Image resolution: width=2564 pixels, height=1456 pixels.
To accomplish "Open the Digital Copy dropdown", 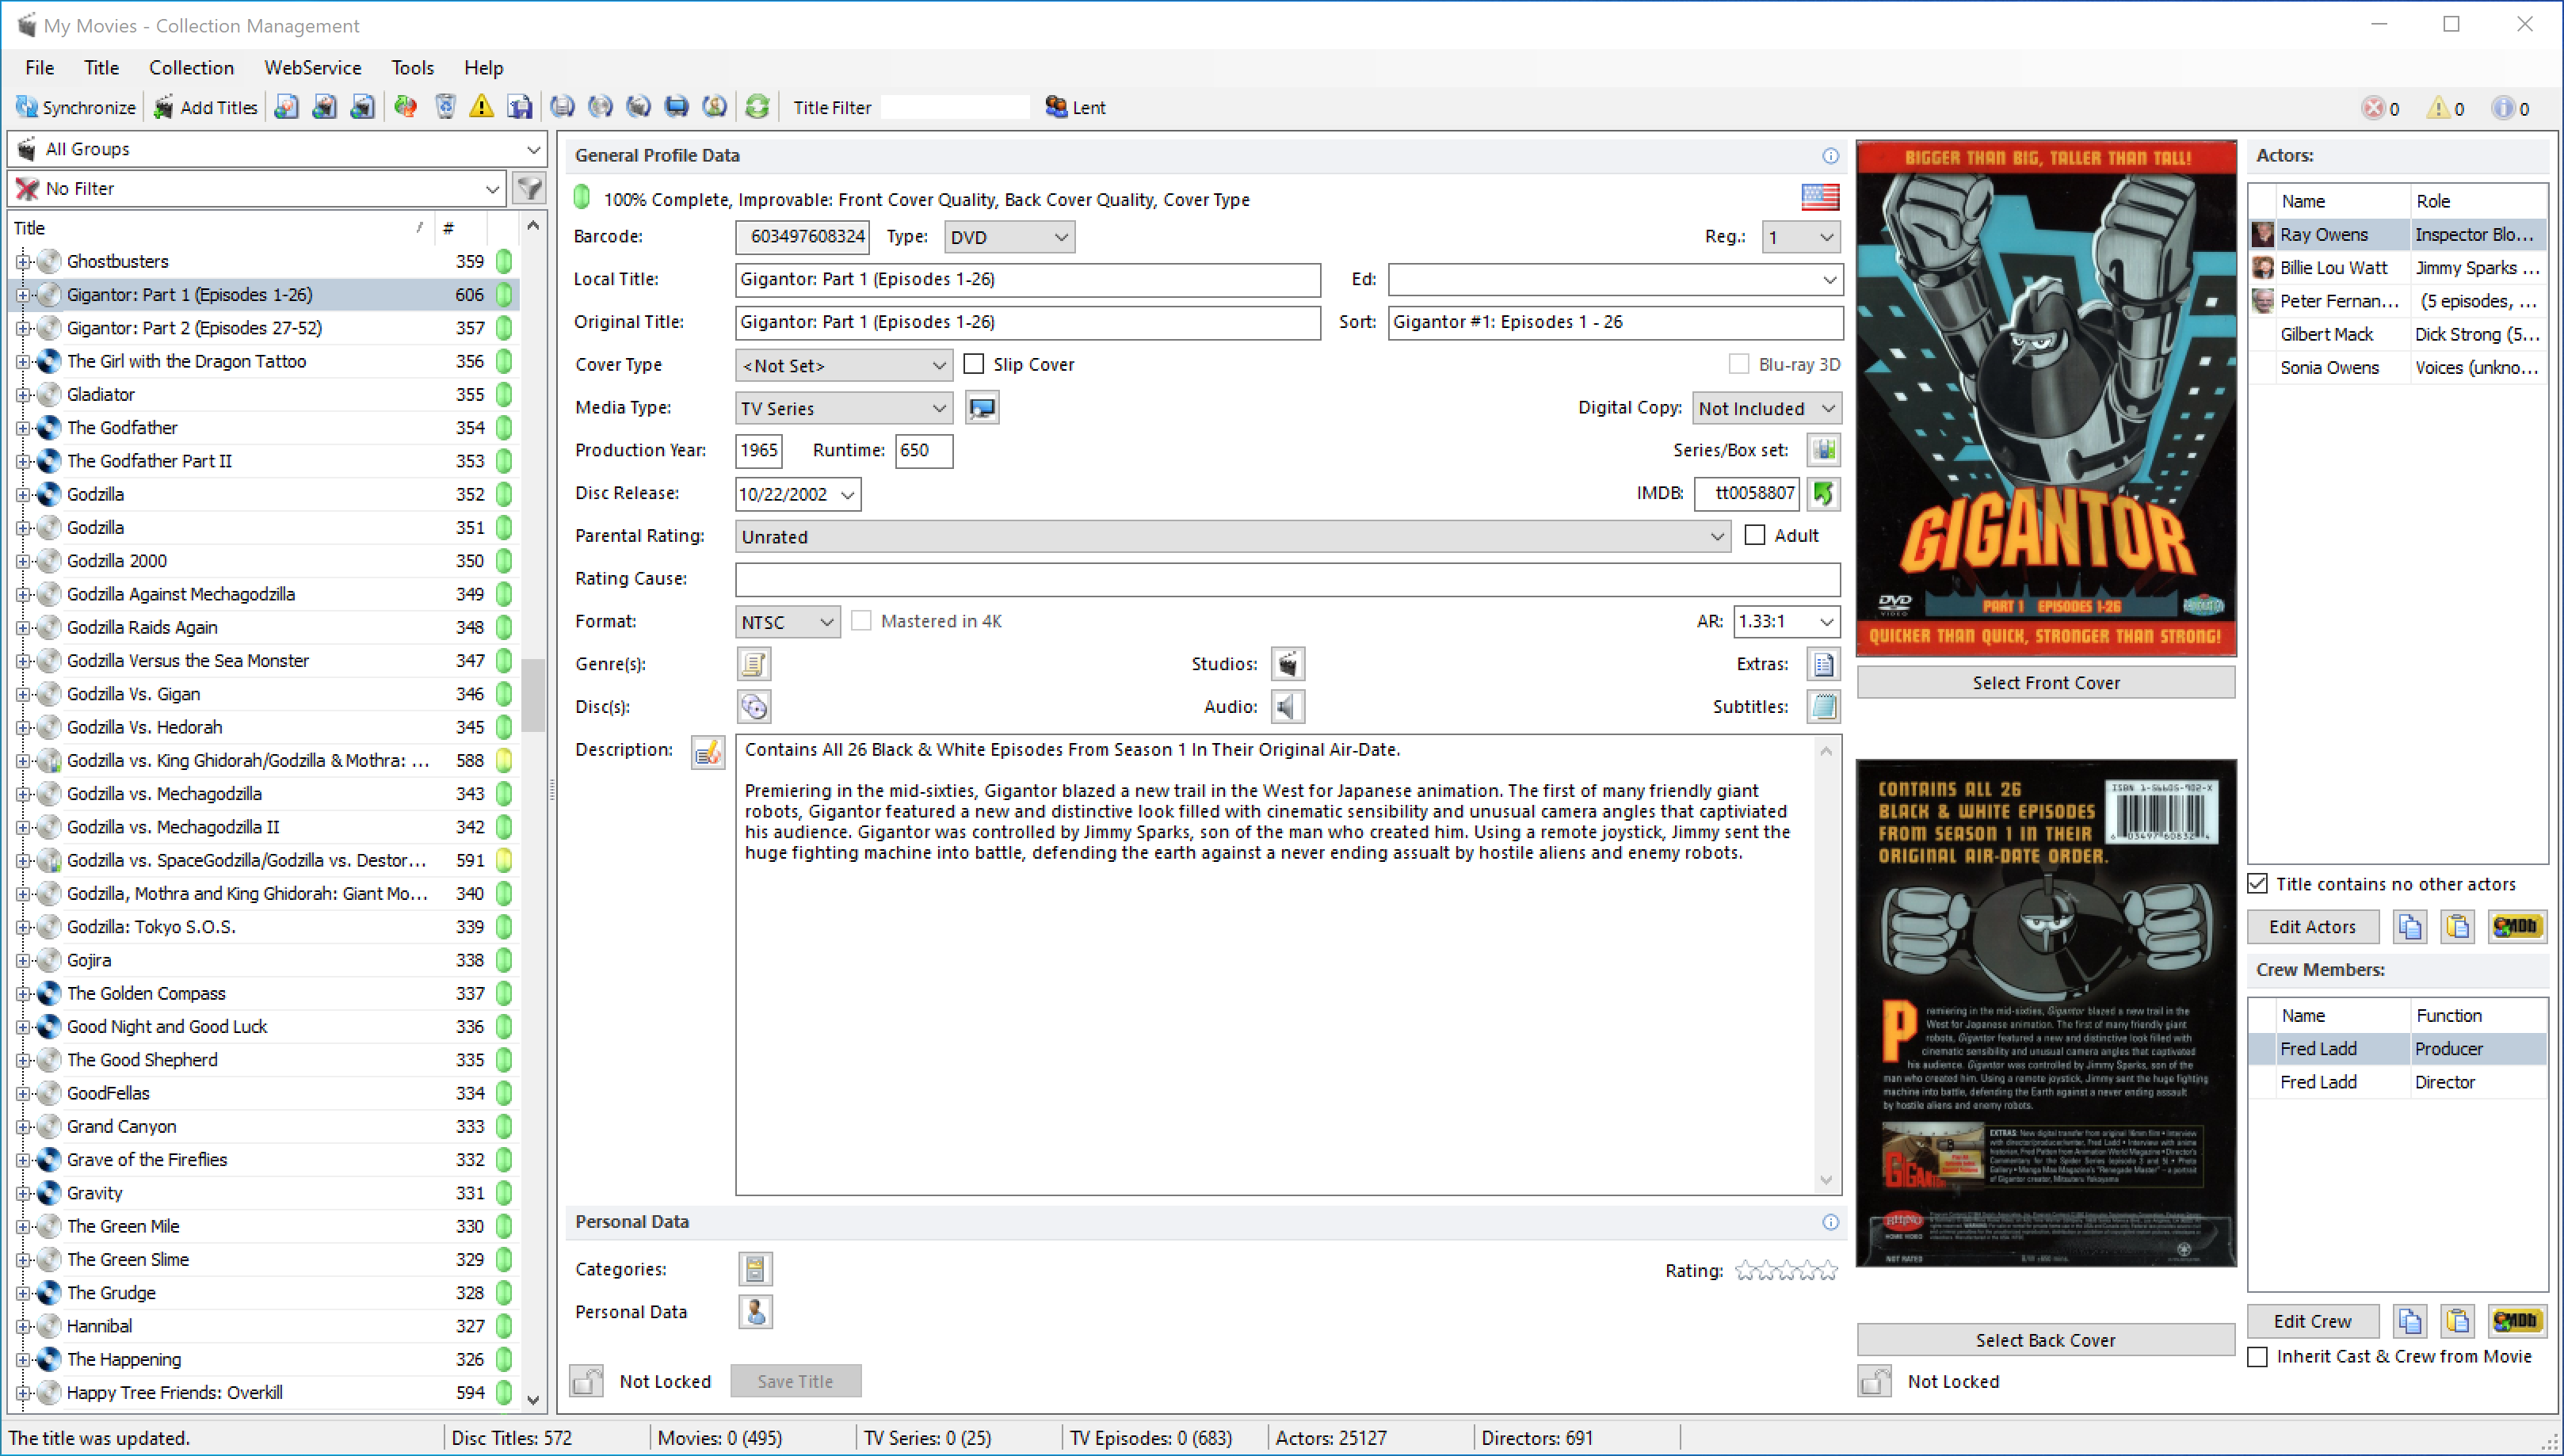I will (x=1766, y=408).
